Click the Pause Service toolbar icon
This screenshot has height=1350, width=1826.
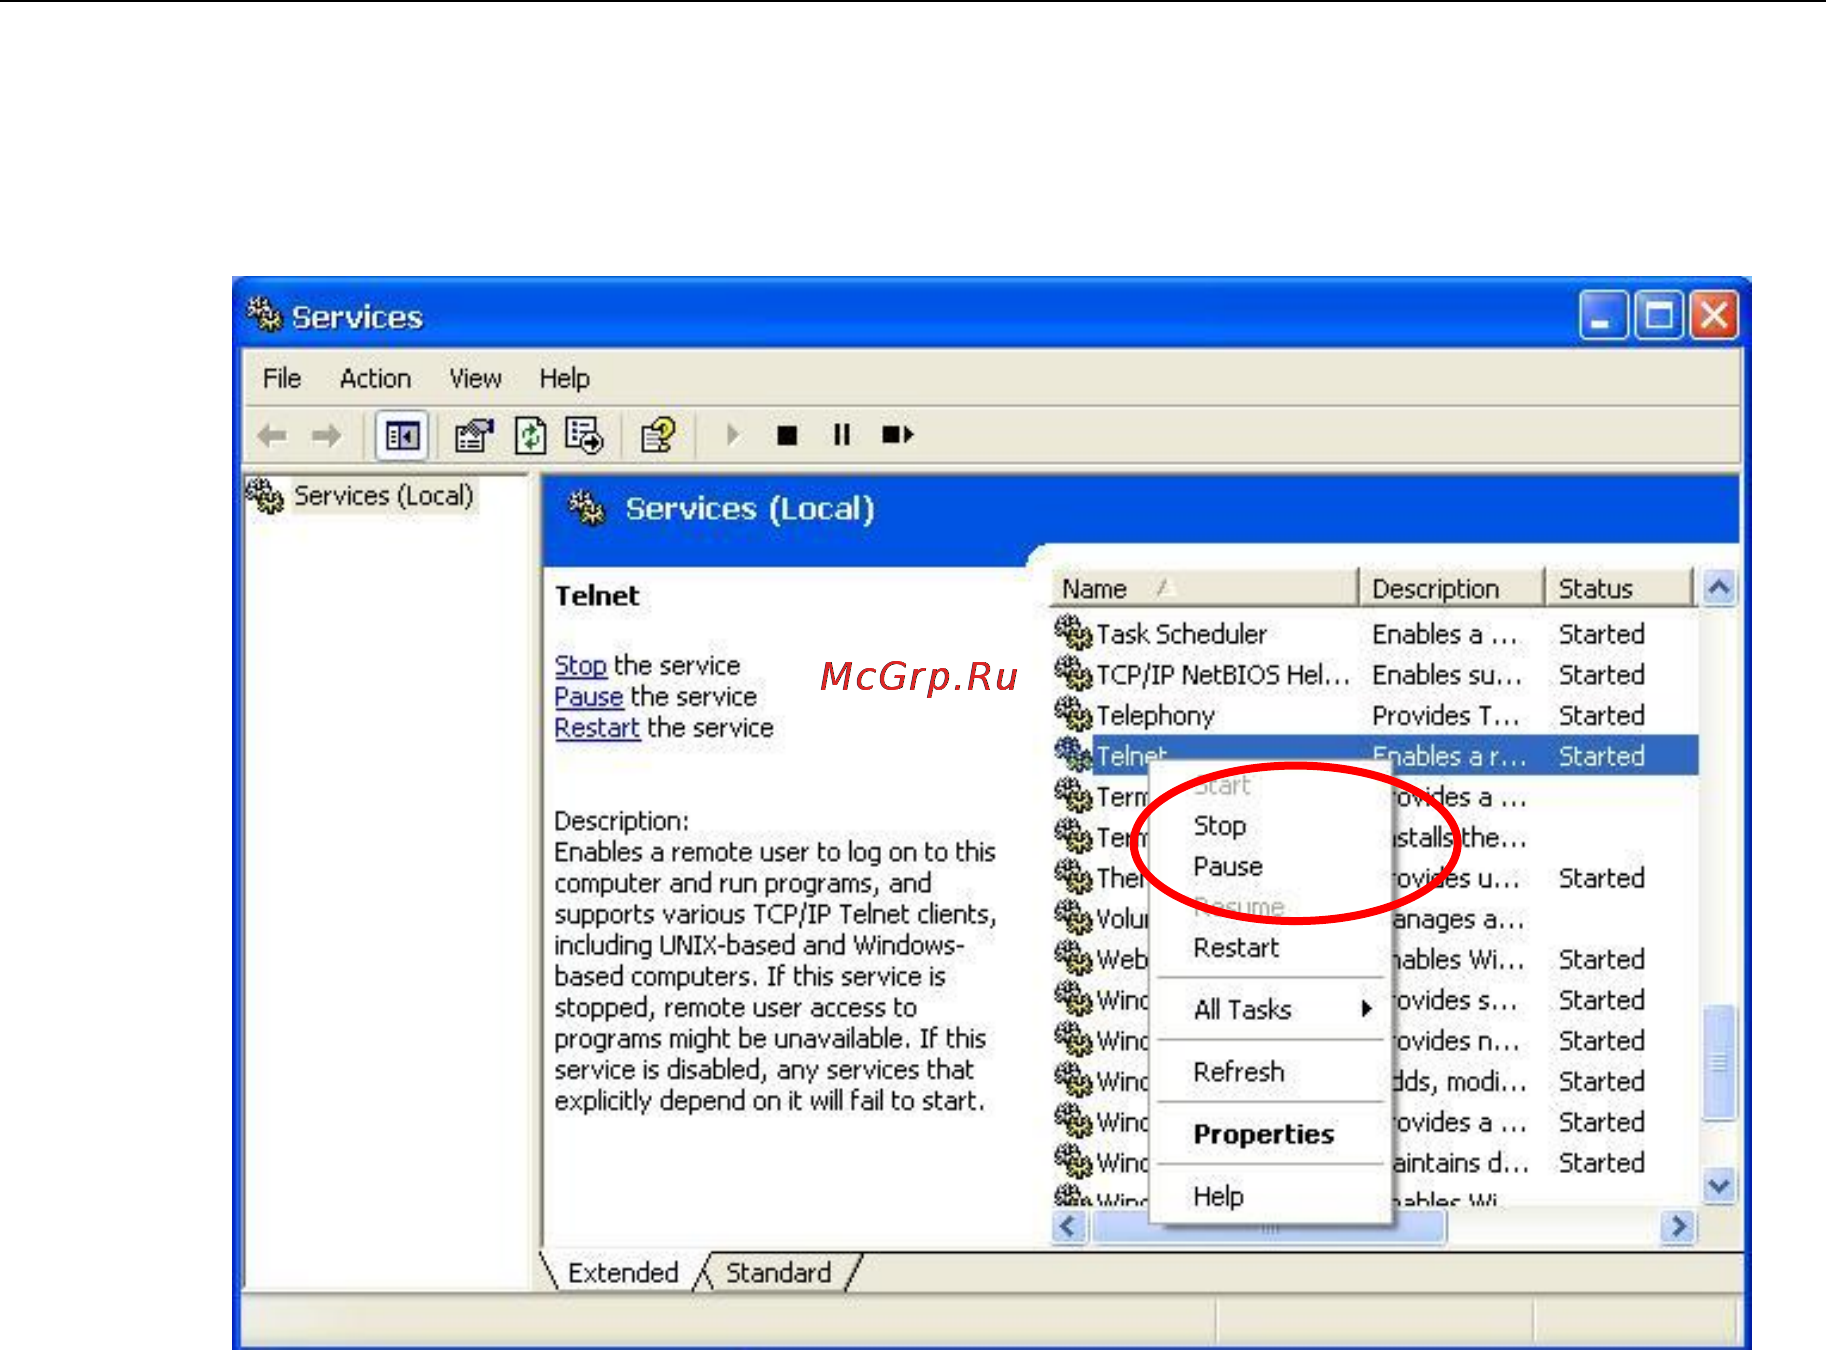[x=842, y=435]
